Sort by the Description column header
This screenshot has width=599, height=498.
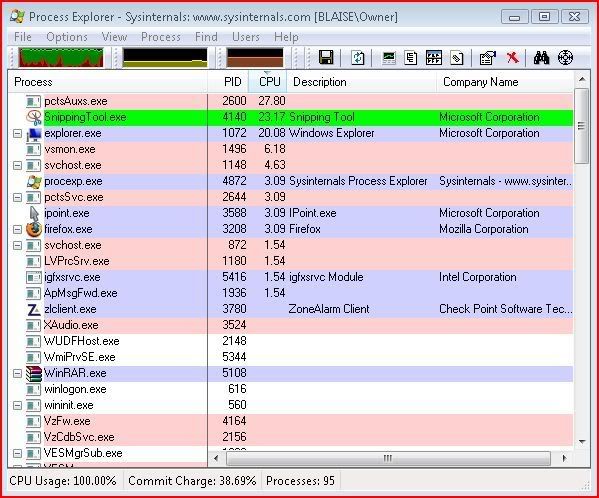tap(361, 82)
